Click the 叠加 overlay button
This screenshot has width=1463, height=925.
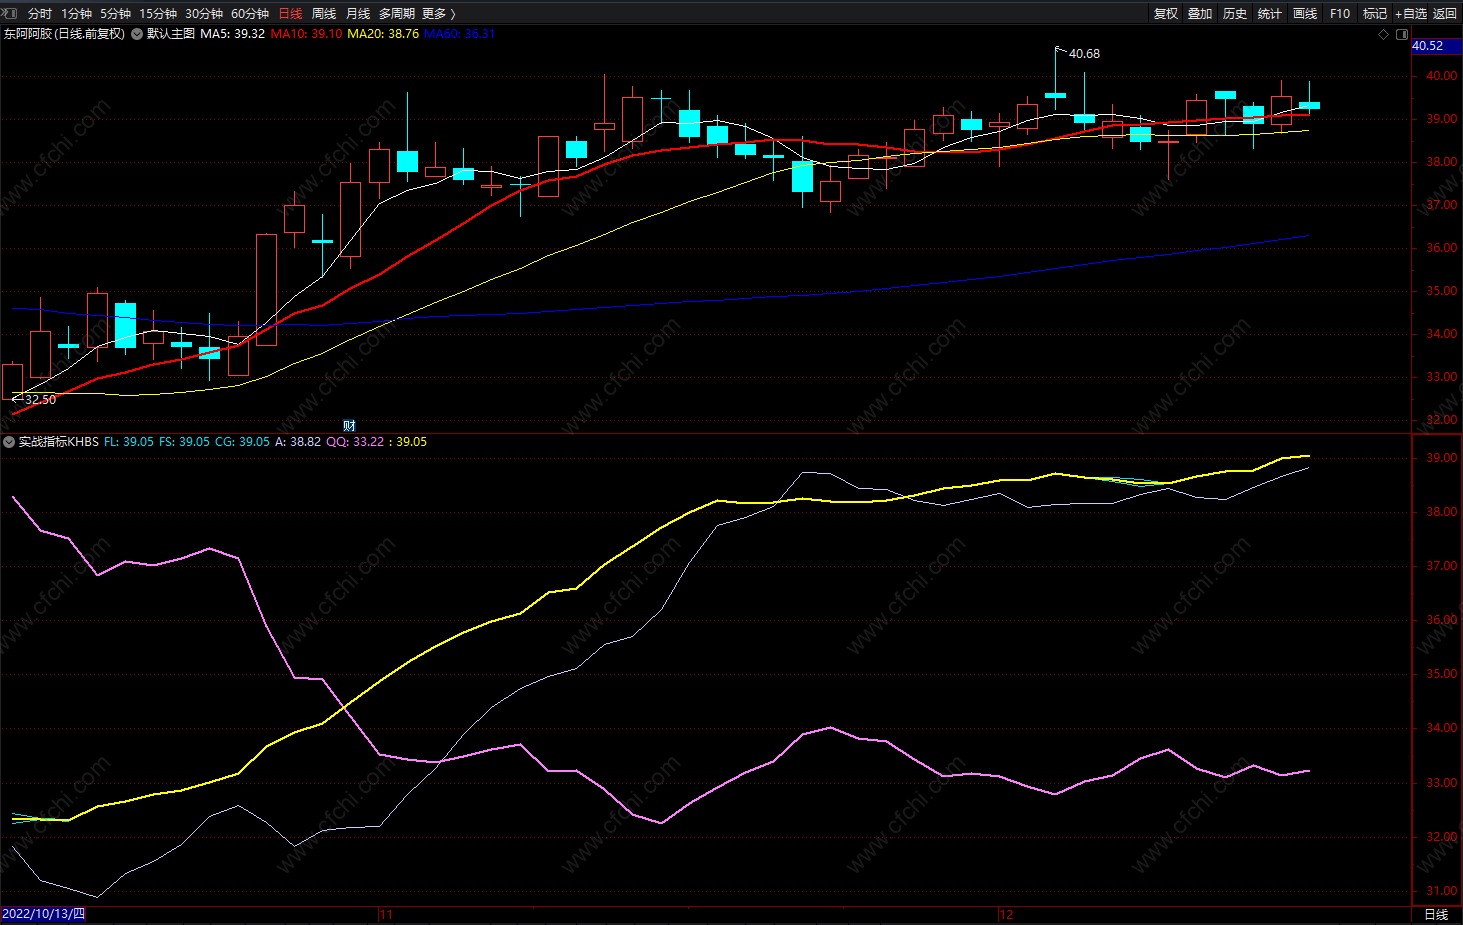point(1200,14)
